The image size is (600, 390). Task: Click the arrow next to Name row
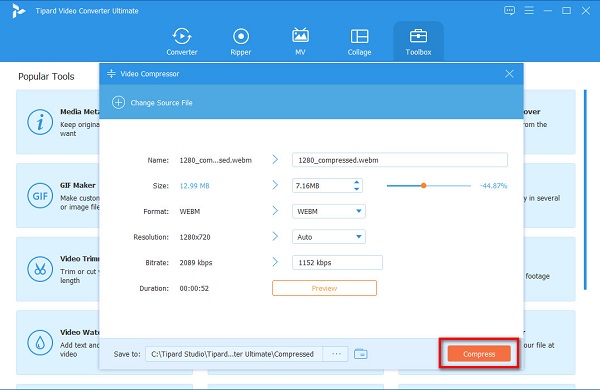(275, 160)
